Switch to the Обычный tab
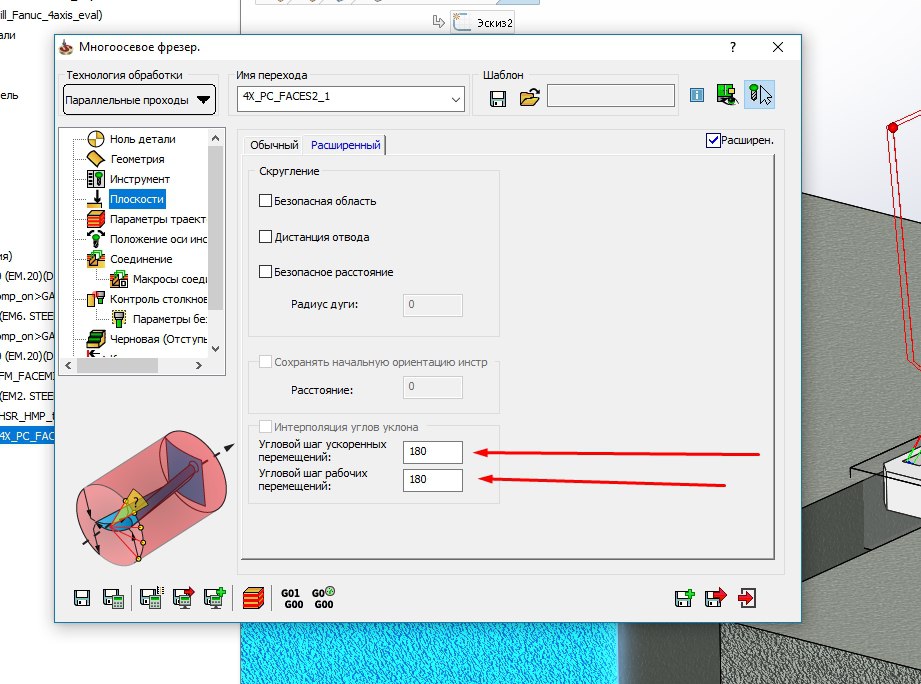This screenshot has height=684, width=921. tap(274, 145)
